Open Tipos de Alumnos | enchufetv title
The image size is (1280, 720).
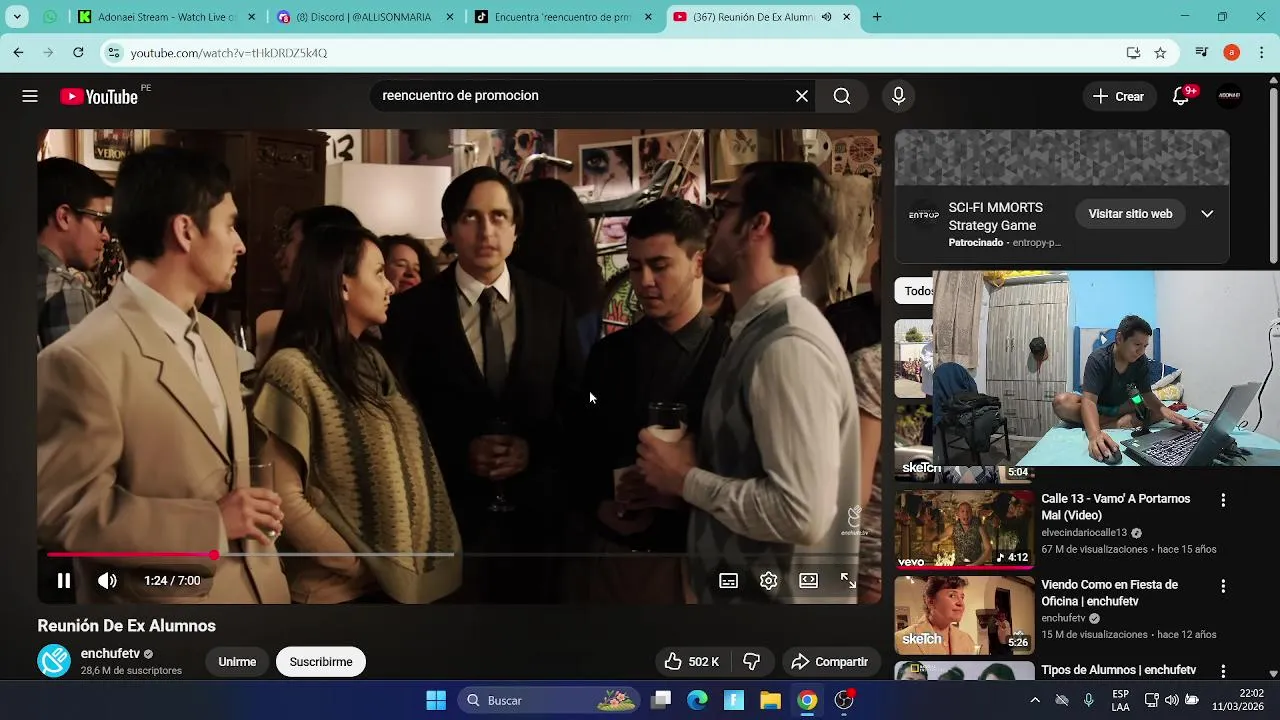pyautogui.click(x=1118, y=670)
